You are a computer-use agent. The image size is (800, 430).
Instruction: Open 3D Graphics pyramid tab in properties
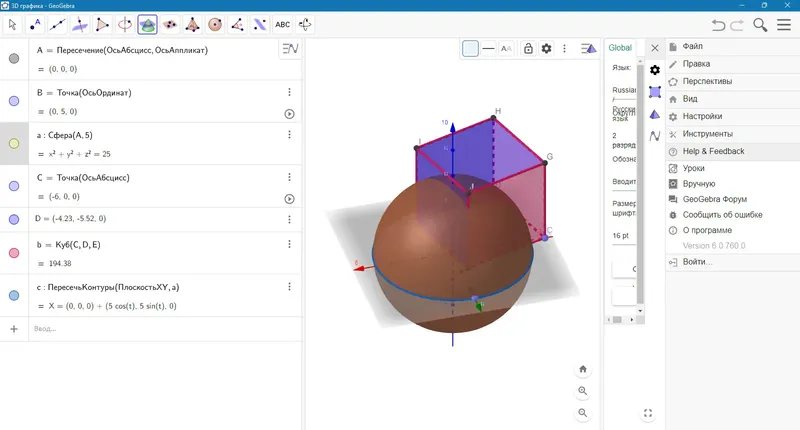point(655,114)
